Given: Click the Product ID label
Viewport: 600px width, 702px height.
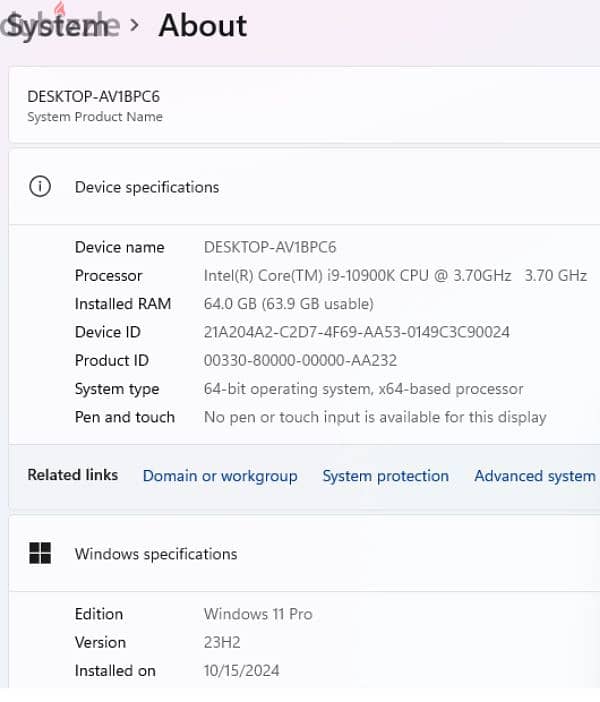Looking at the screenshot, I should (112, 360).
